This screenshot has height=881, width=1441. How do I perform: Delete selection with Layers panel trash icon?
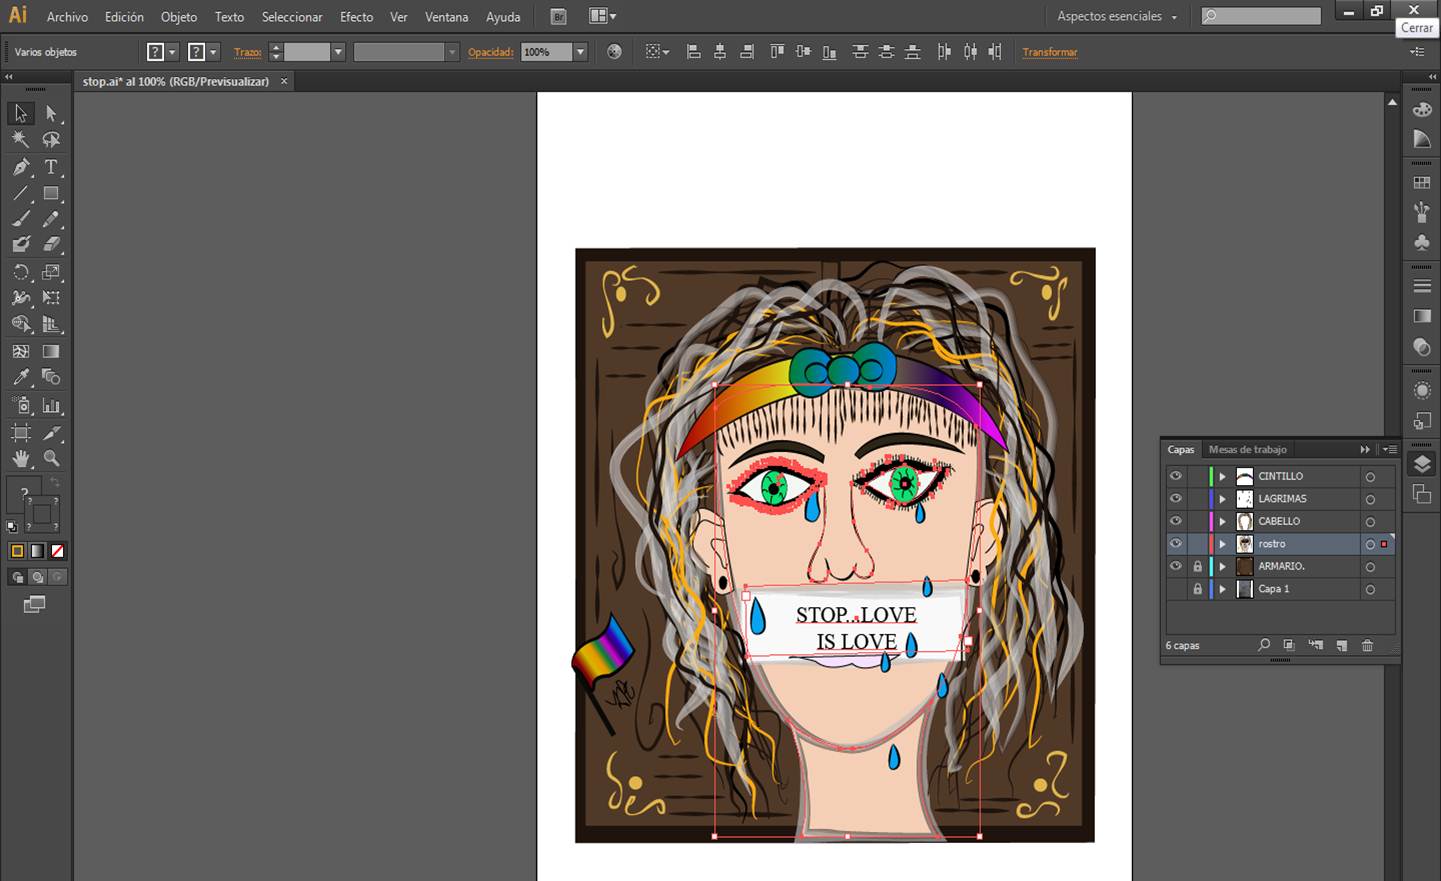tap(1367, 646)
